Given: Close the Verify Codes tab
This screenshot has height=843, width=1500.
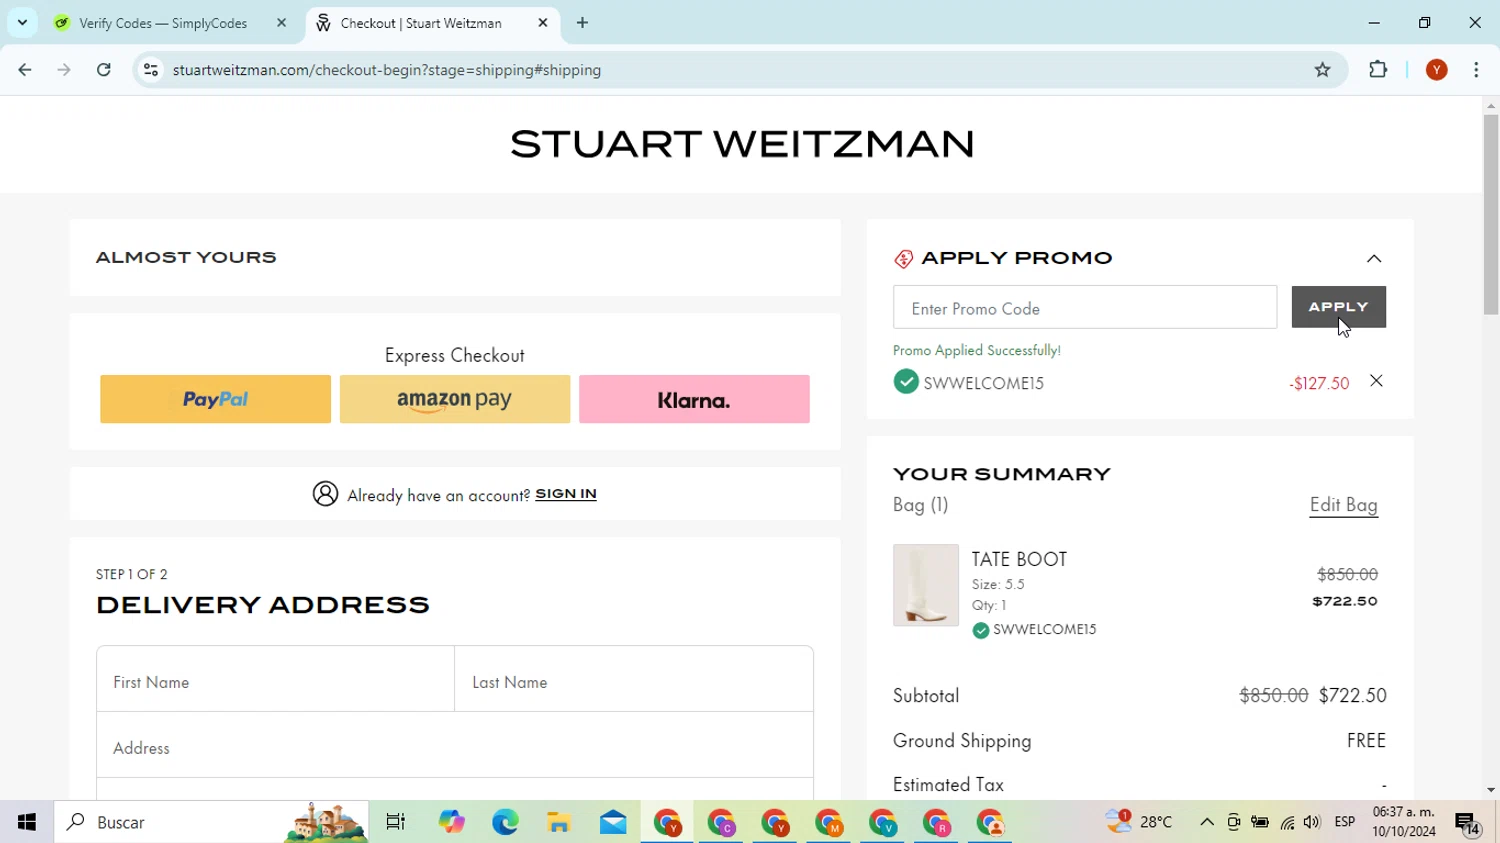Looking at the screenshot, I should [x=282, y=23].
